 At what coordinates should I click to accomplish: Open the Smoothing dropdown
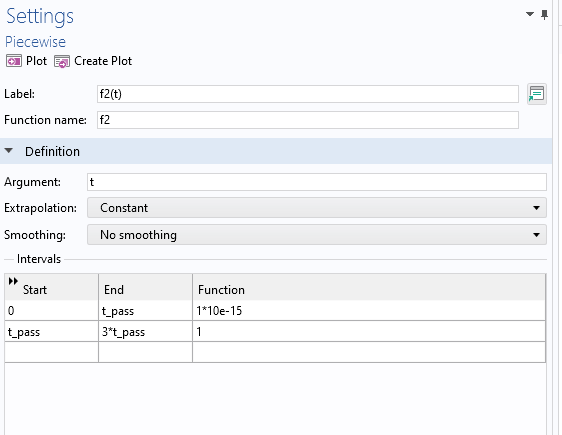tap(317, 235)
